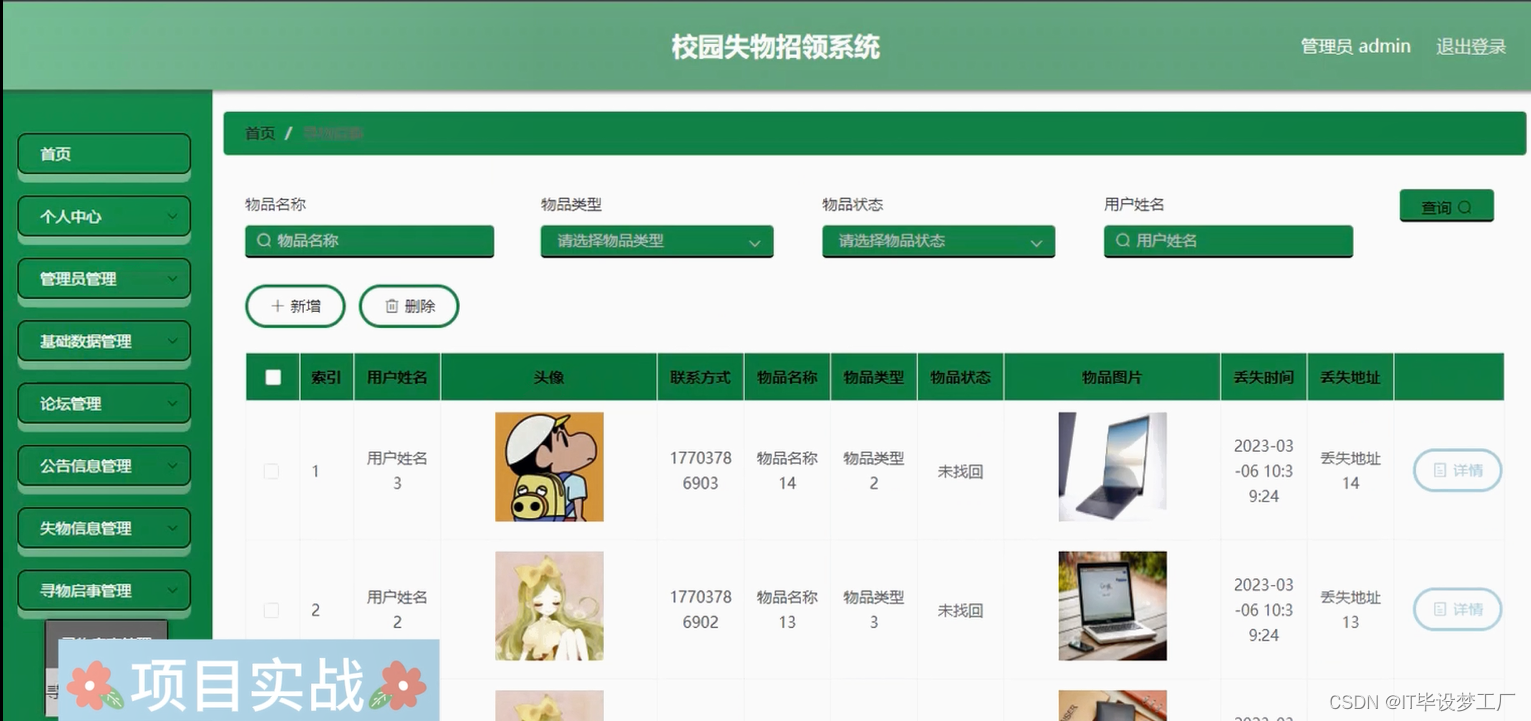The width and height of the screenshot is (1531, 721).
Task: Click the 未找回 status in row 1
Action: tap(960, 471)
